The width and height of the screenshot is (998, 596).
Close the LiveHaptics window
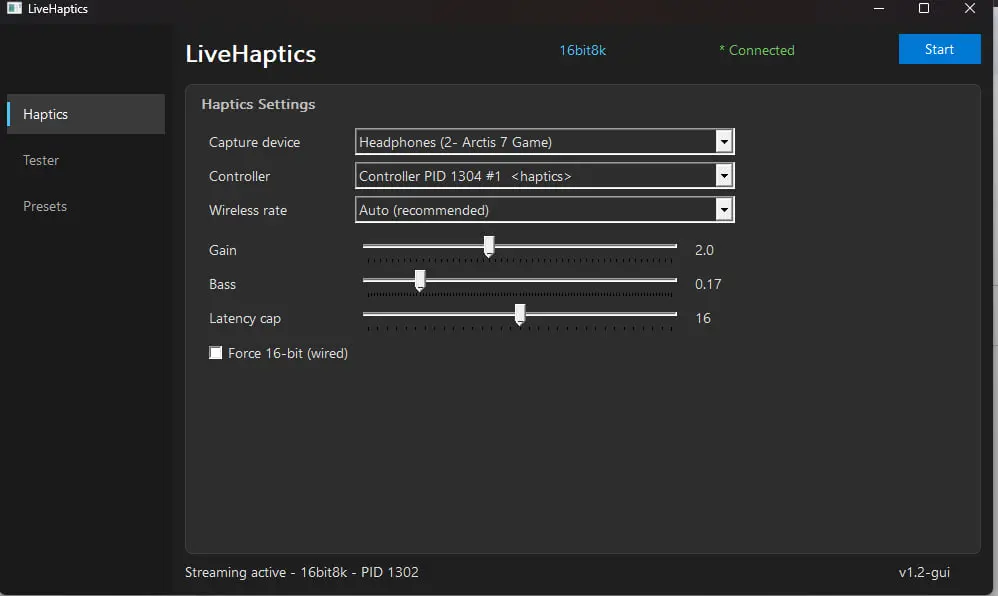pos(970,8)
